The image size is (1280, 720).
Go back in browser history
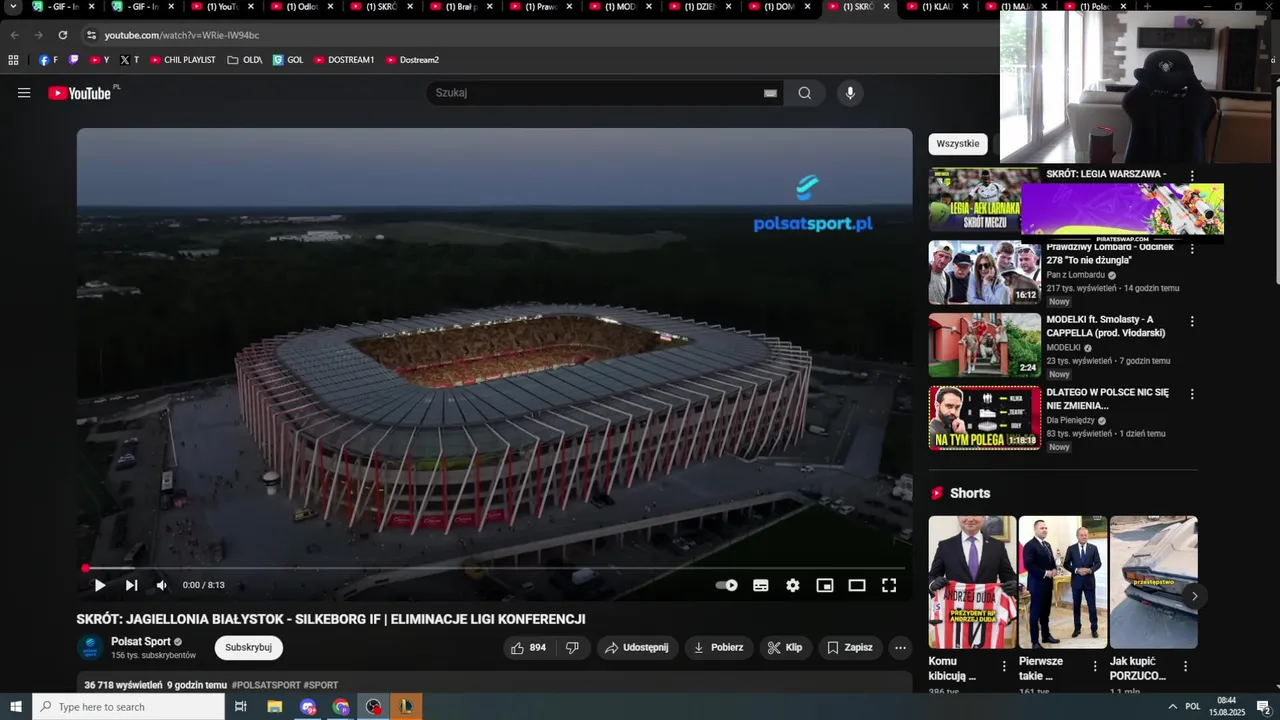pyautogui.click(x=15, y=35)
